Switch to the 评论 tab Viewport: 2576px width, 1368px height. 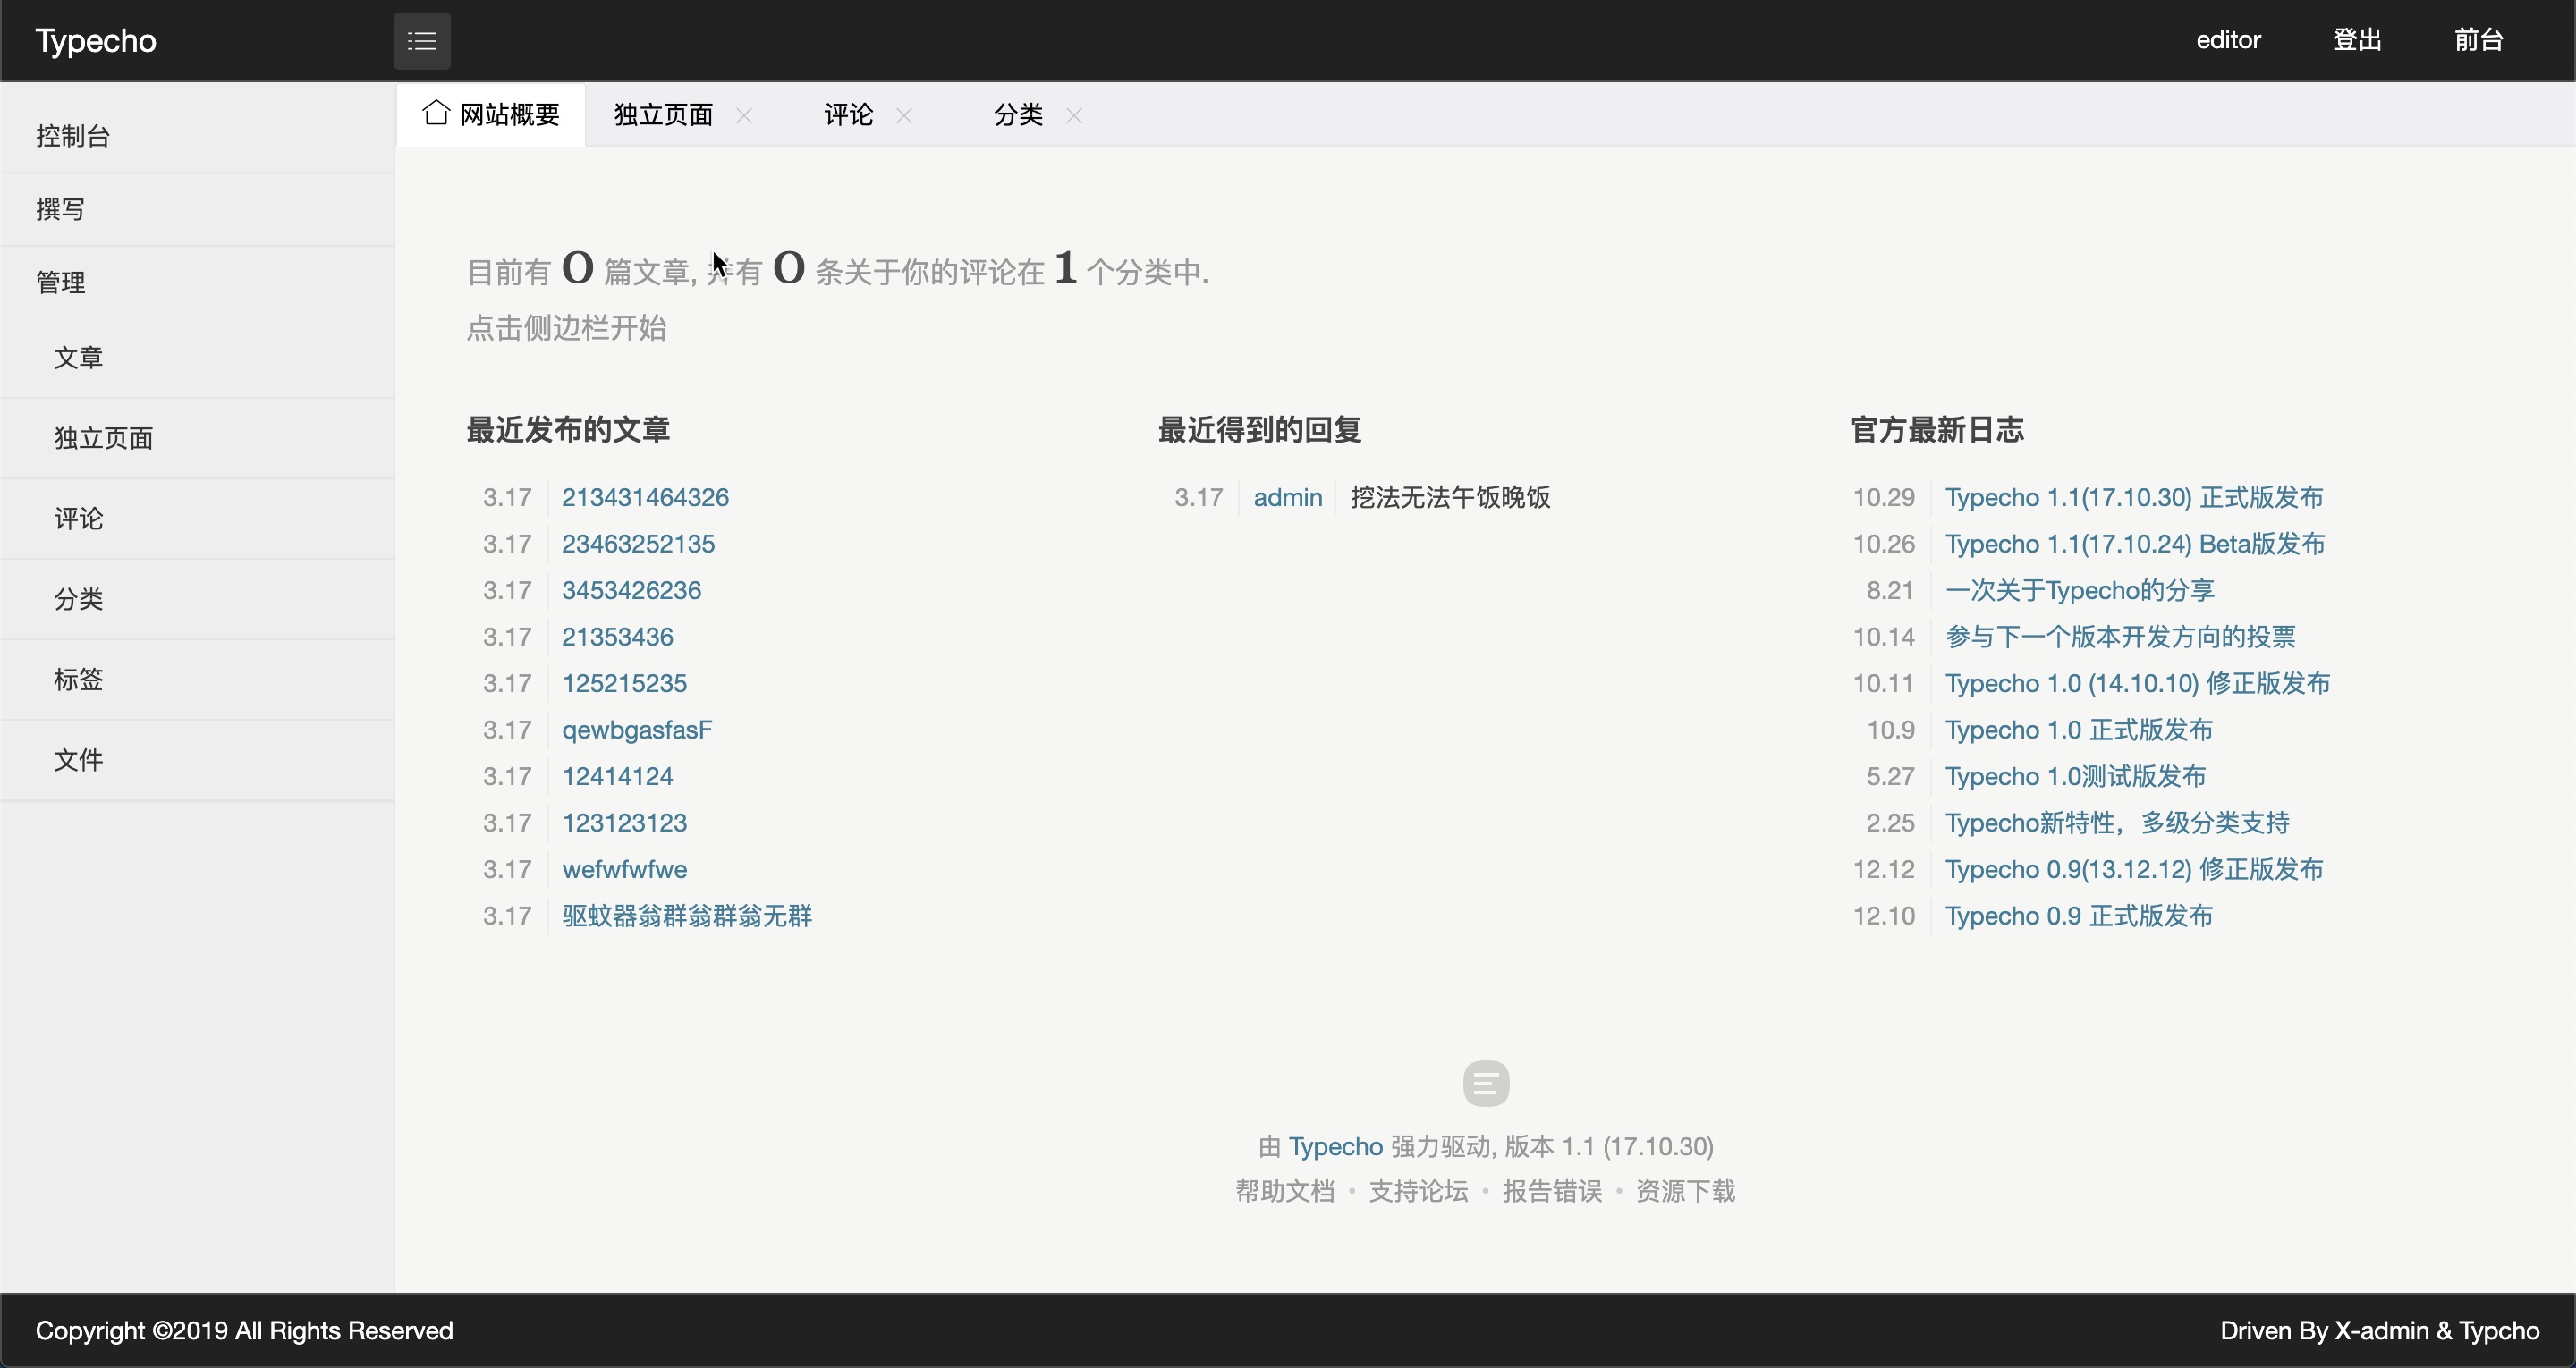(x=848, y=116)
